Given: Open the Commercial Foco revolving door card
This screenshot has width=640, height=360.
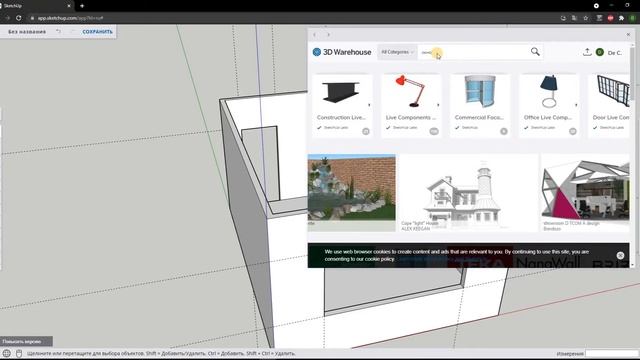Looking at the screenshot, I should pos(480,106).
